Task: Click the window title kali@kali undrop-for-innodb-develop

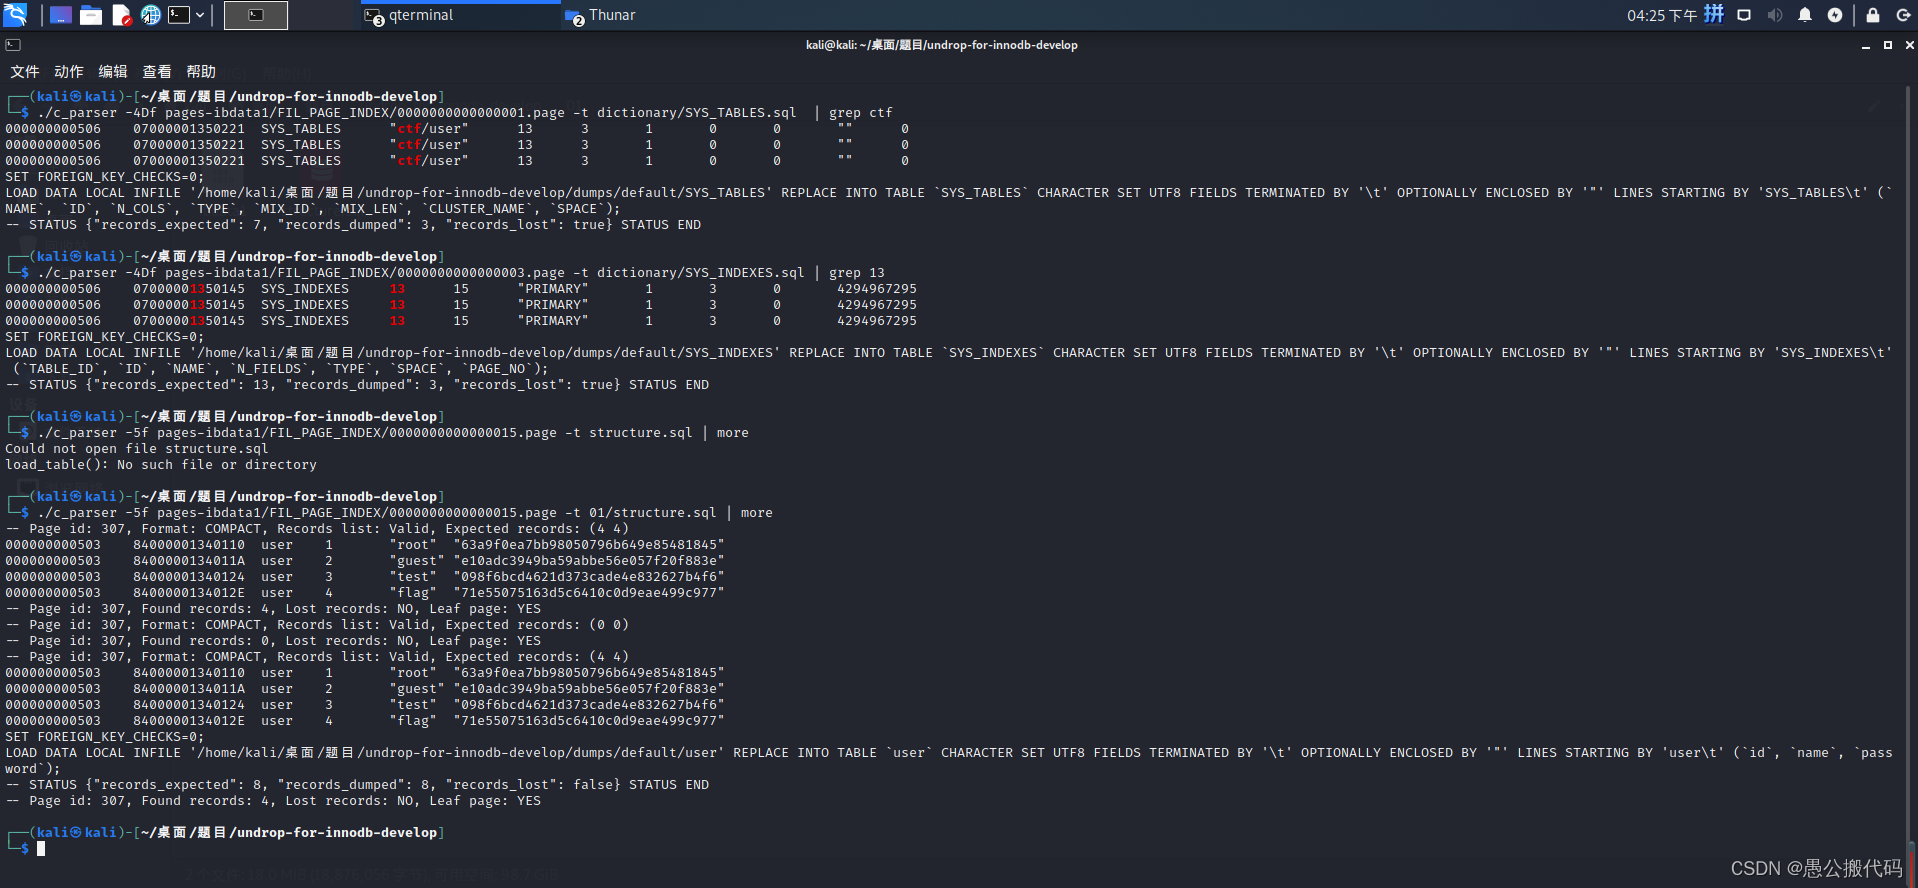Action: (942, 45)
